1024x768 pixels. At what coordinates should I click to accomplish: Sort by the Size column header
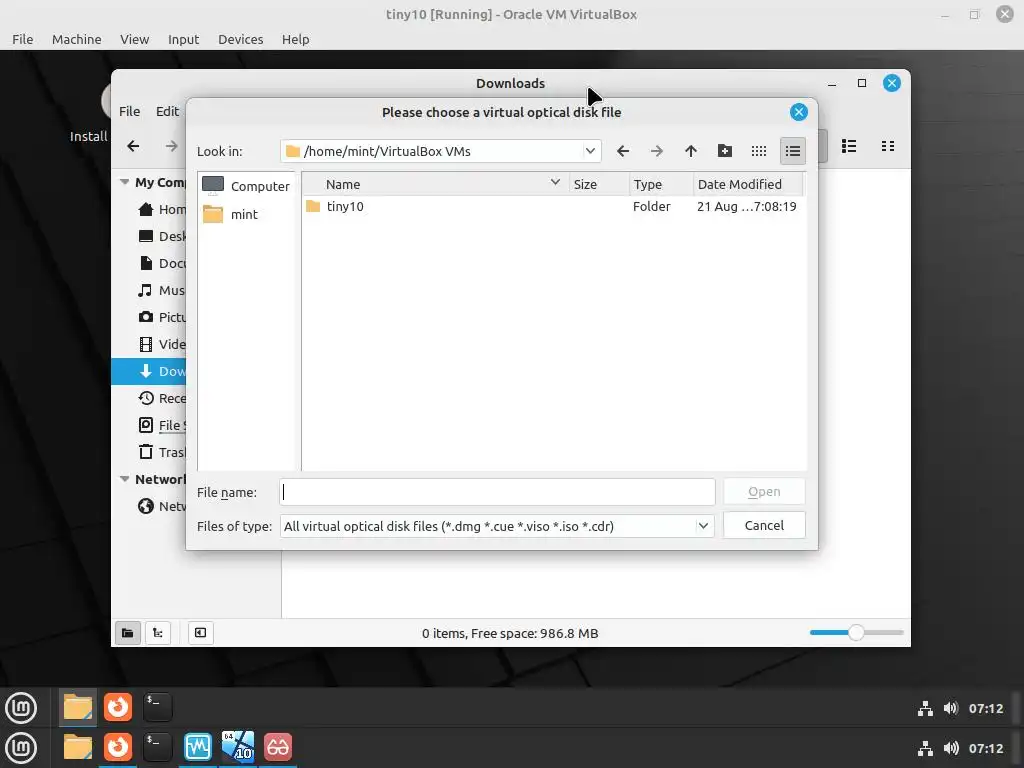click(x=598, y=184)
